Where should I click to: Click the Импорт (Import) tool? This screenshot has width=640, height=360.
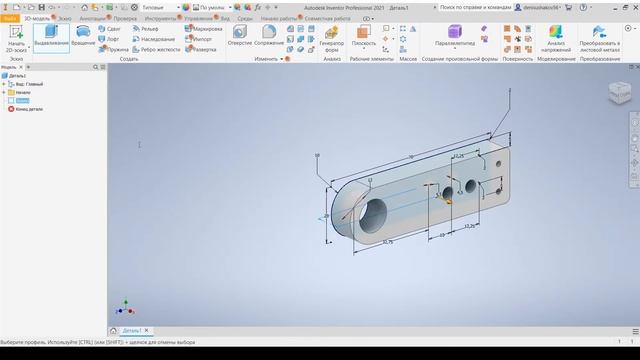(x=198, y=39)
